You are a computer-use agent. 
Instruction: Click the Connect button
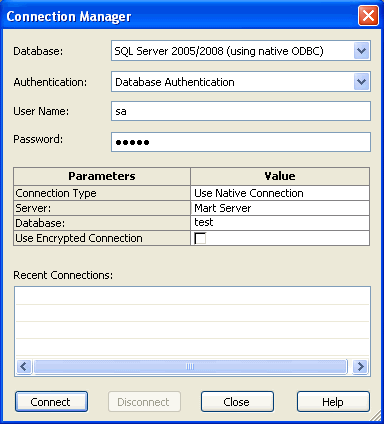pyautogui.click(x=51, y=402)
